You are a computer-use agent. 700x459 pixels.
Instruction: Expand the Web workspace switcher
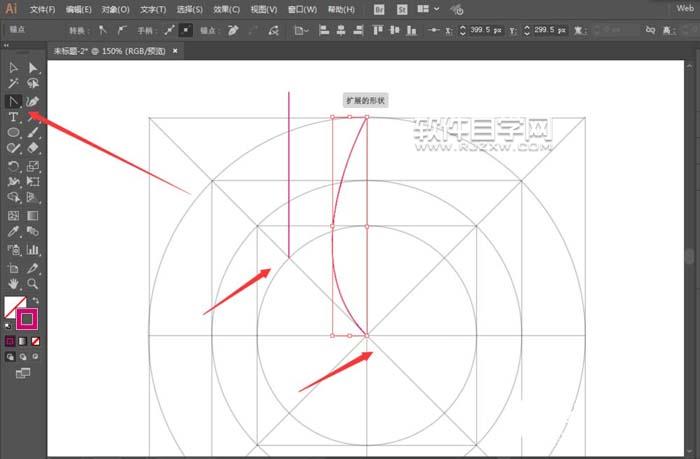[683, 9]
